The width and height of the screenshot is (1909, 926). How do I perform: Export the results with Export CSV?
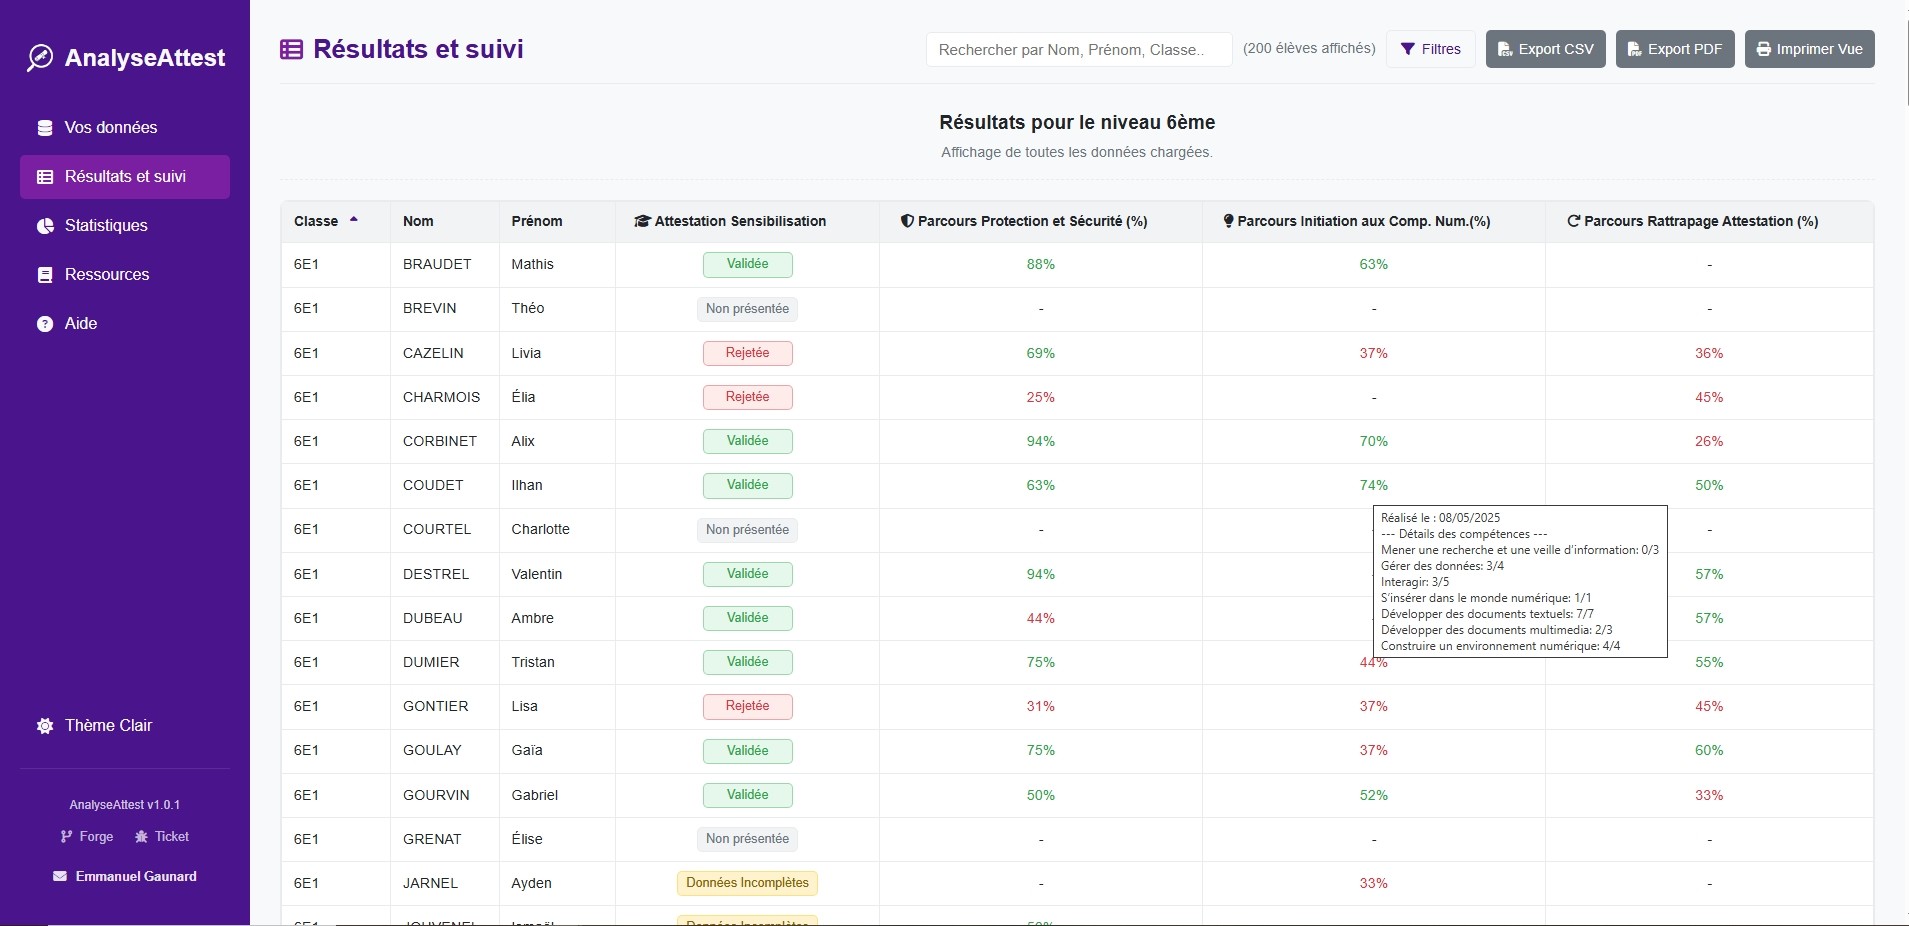pos(1545,49)
